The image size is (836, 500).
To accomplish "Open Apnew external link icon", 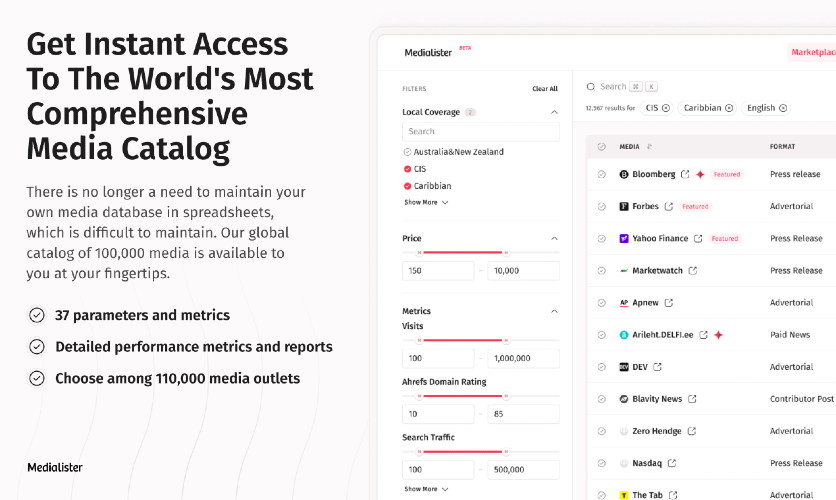I will pyautogui.click(x=669, y=303).
